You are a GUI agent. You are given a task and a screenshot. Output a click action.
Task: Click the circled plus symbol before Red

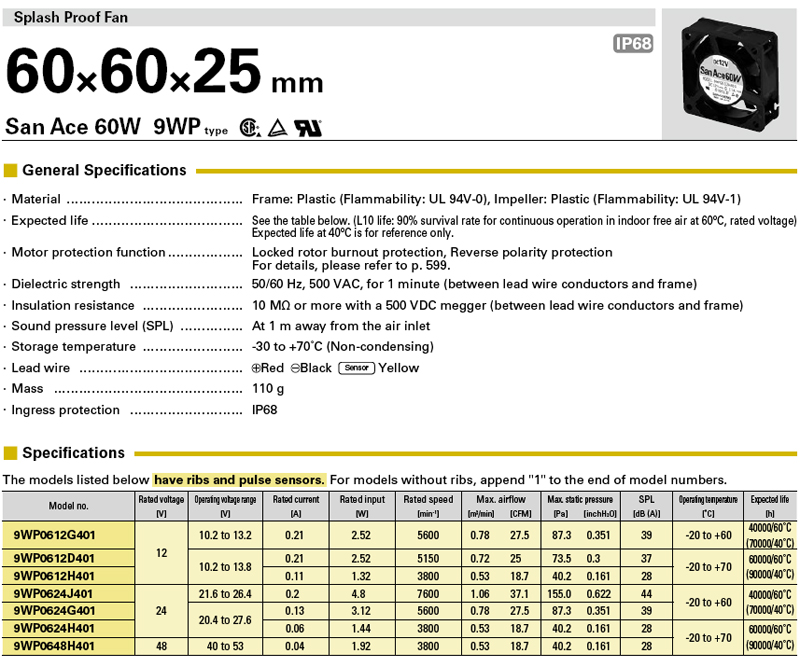pos(257,368)
